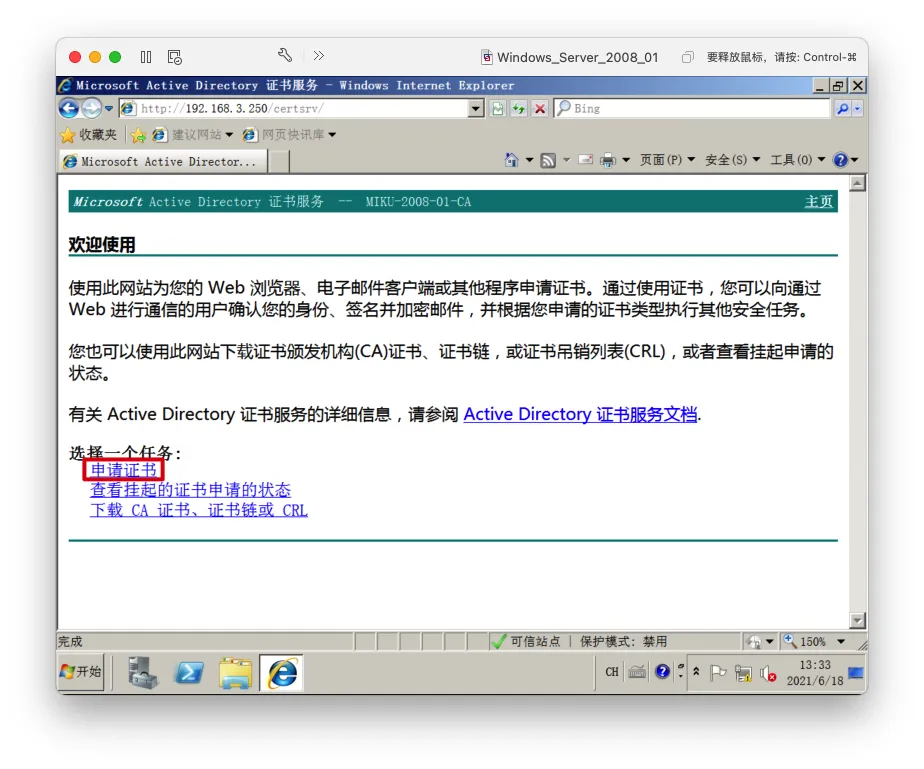Click the zoom magnifier icon in the status bar

(790, 641)
